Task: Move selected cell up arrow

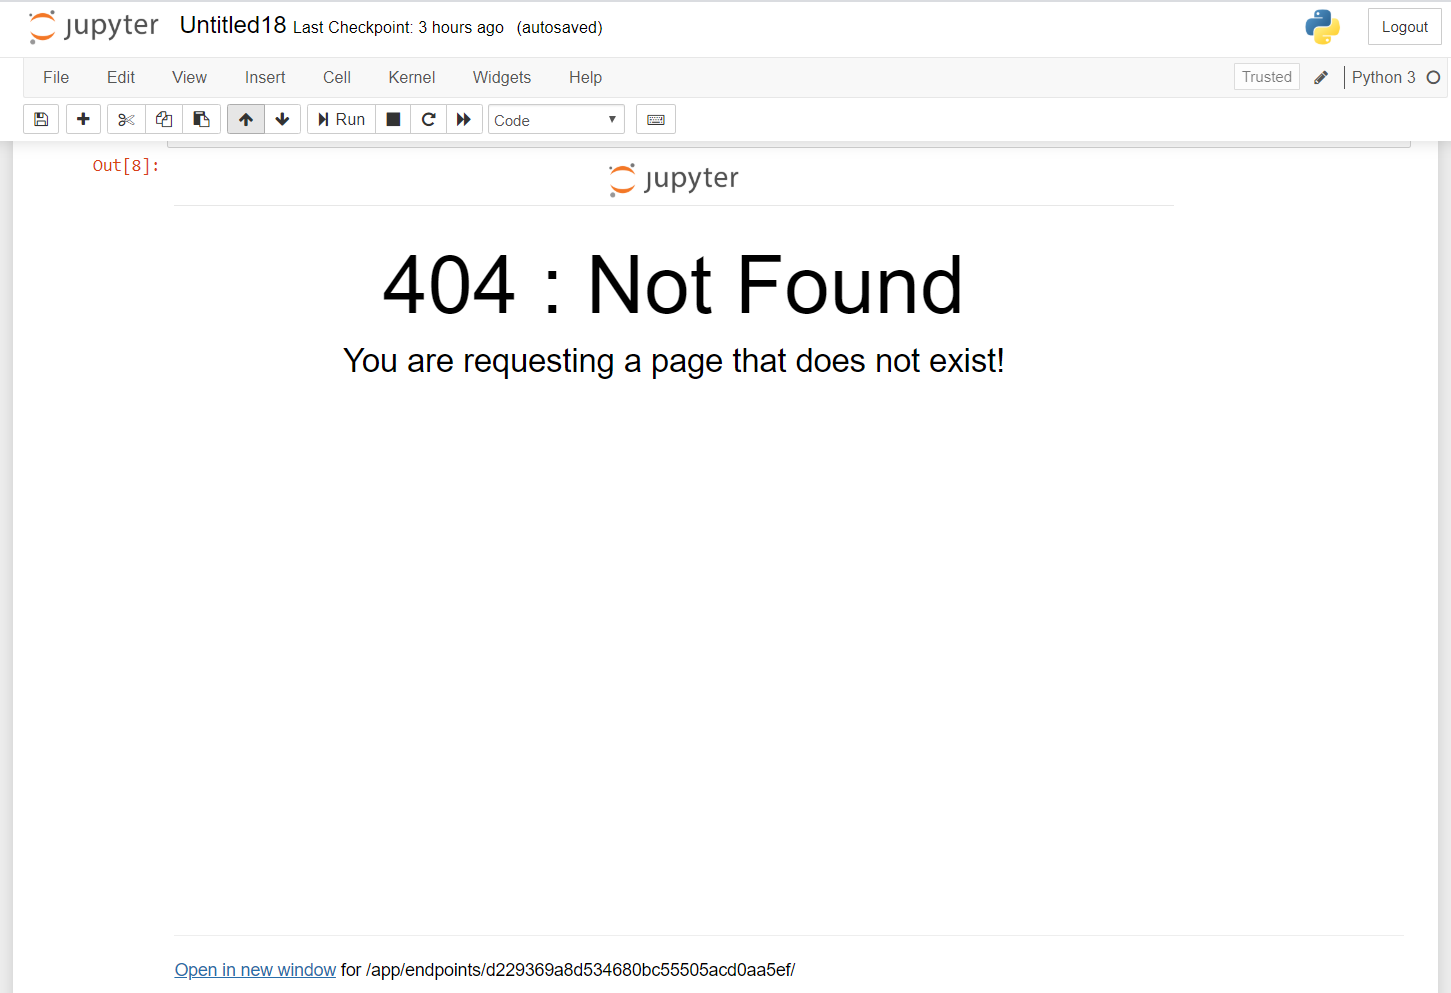Action: pos(246,119)
